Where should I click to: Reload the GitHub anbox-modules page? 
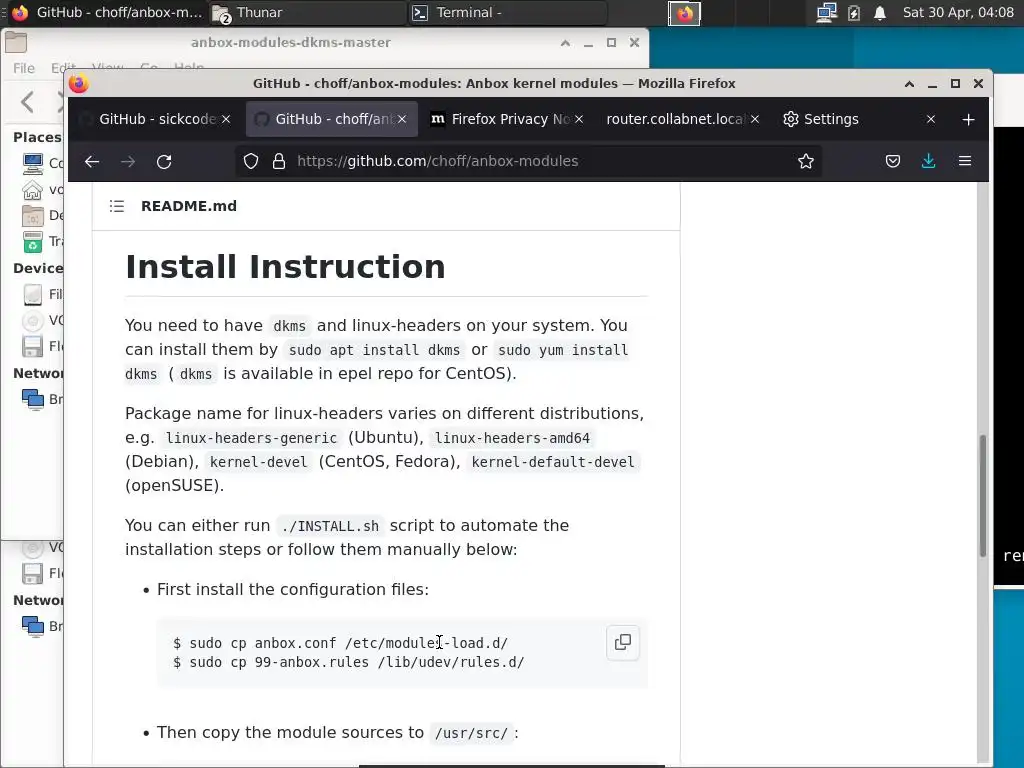point(164,161)
